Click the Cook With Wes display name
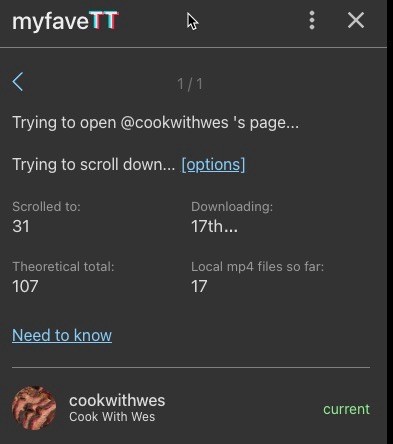 point(112,417)
